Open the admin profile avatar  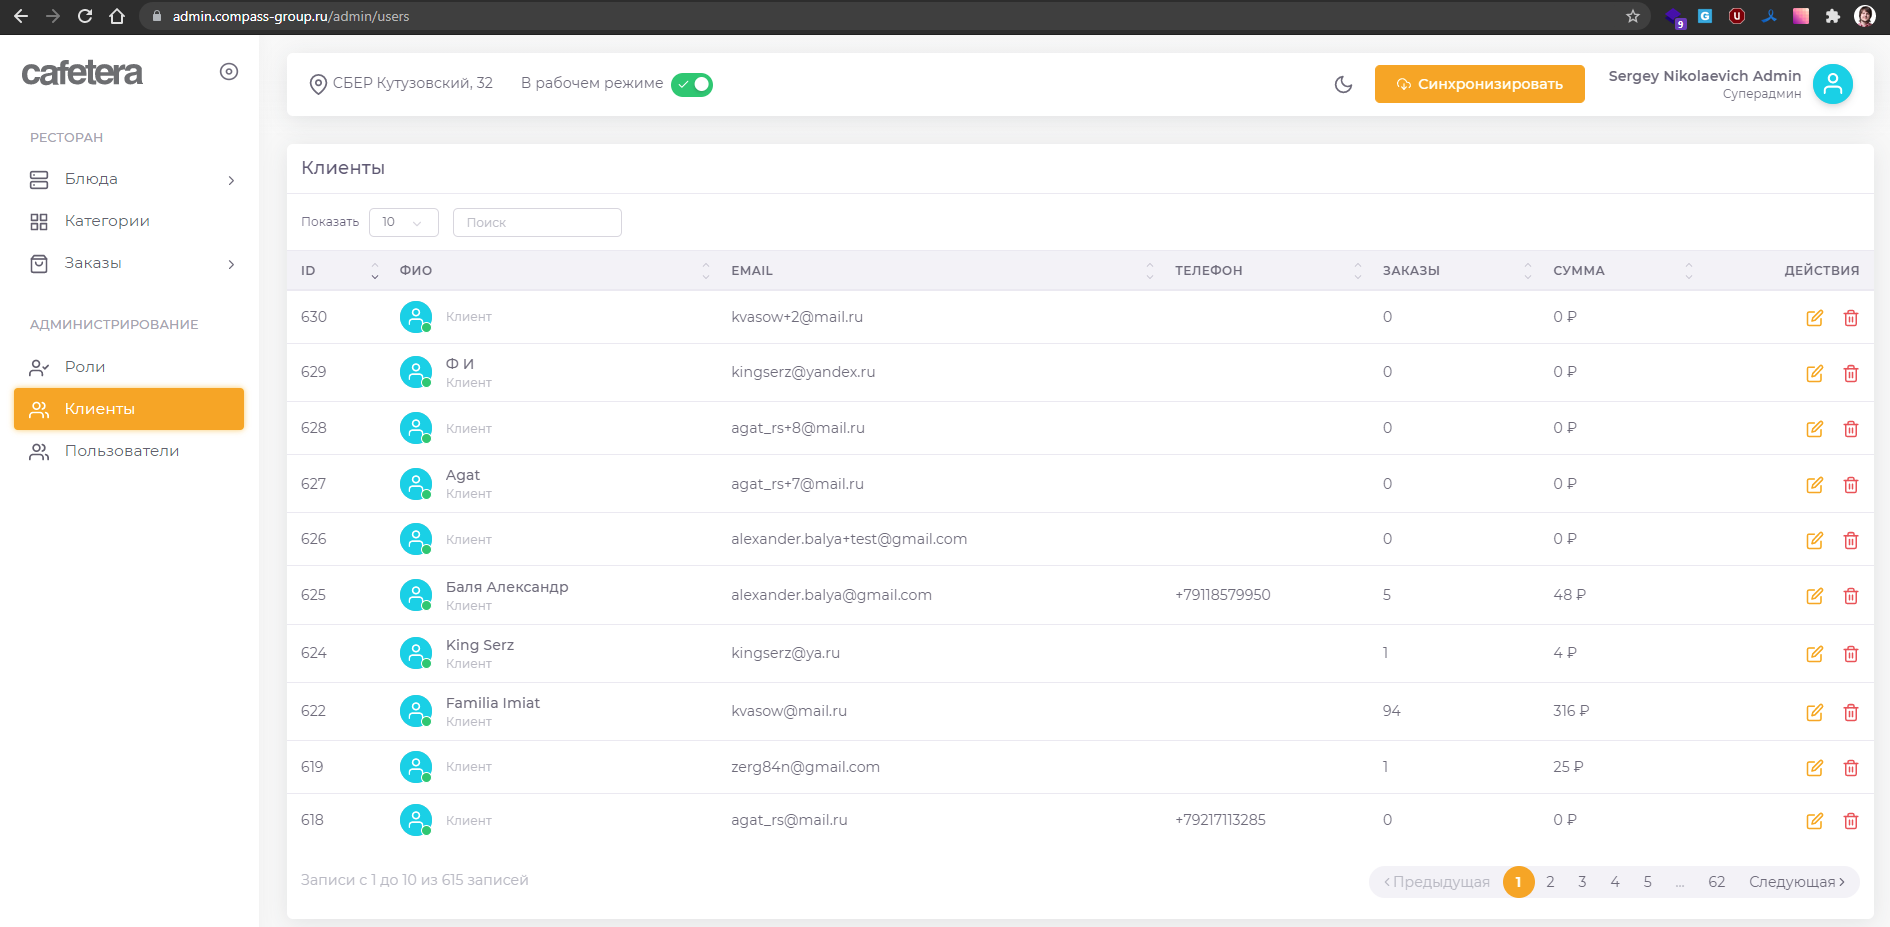[x=1832, y=85]
